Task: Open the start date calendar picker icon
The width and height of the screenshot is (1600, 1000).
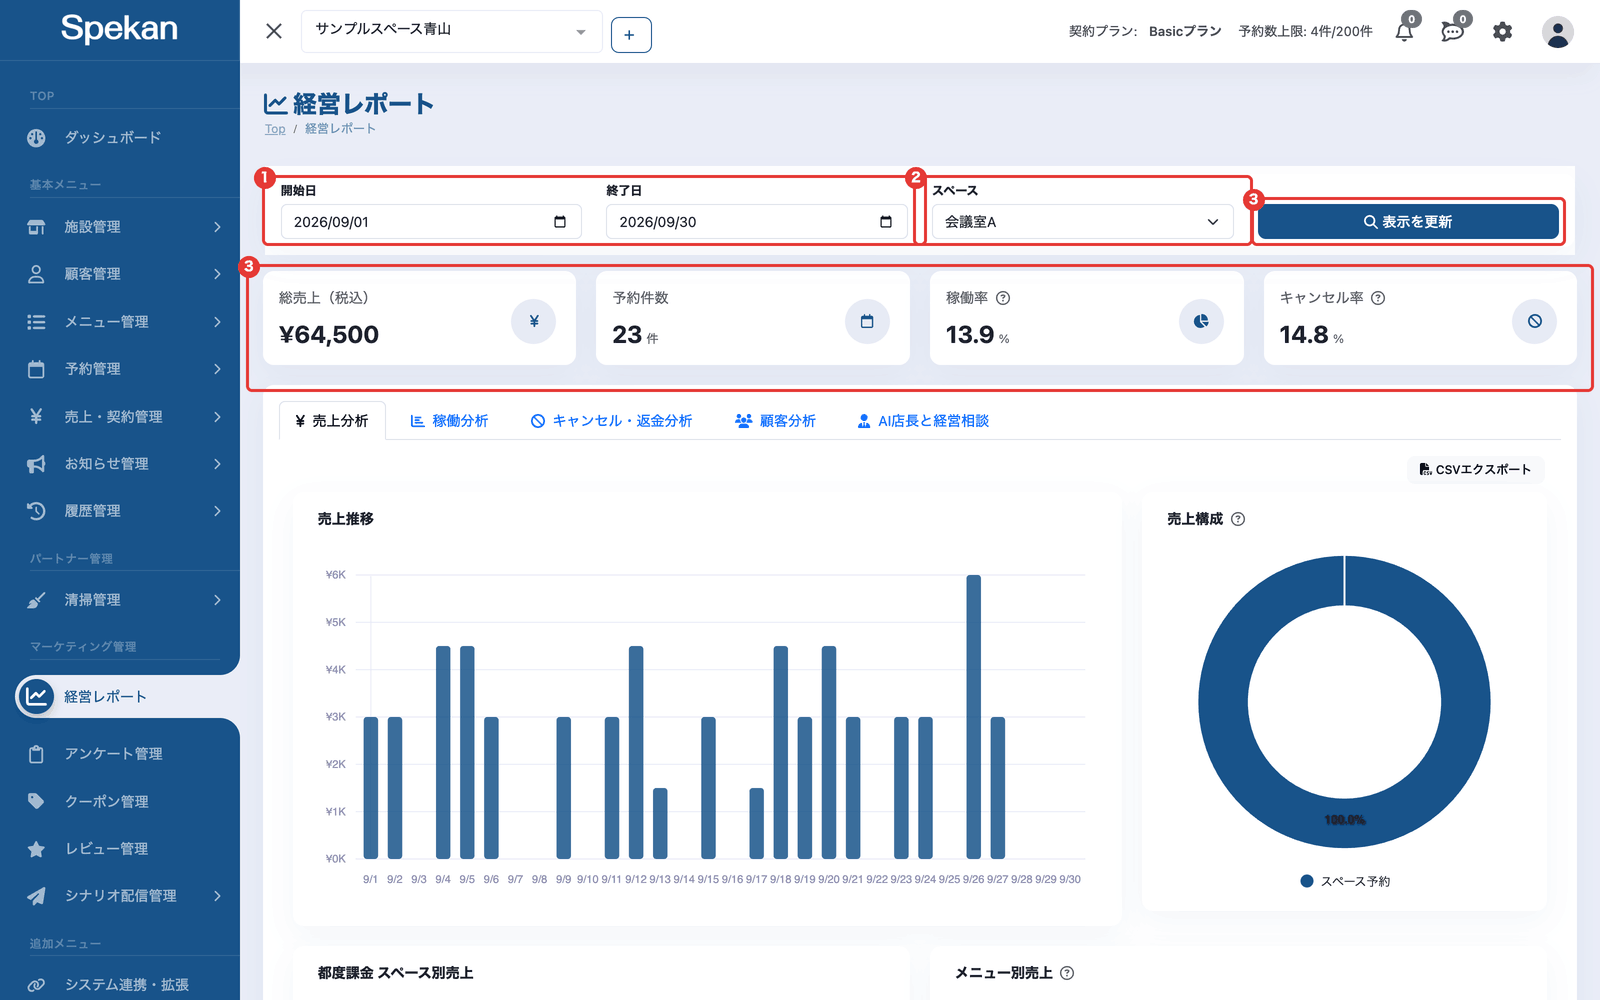Action: click(x=560, y=222)
